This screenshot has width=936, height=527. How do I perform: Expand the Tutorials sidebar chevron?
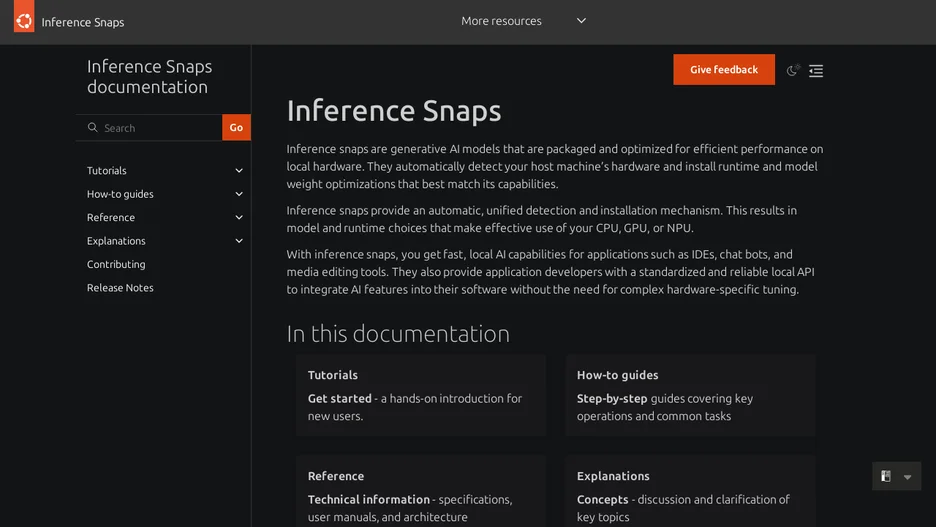239,171
